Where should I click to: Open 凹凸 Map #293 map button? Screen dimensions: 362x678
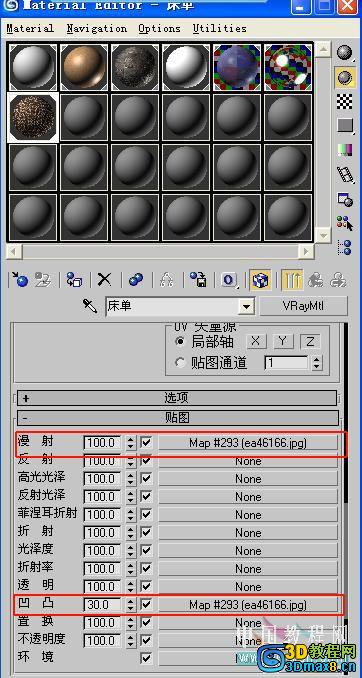tap(247, 604)
